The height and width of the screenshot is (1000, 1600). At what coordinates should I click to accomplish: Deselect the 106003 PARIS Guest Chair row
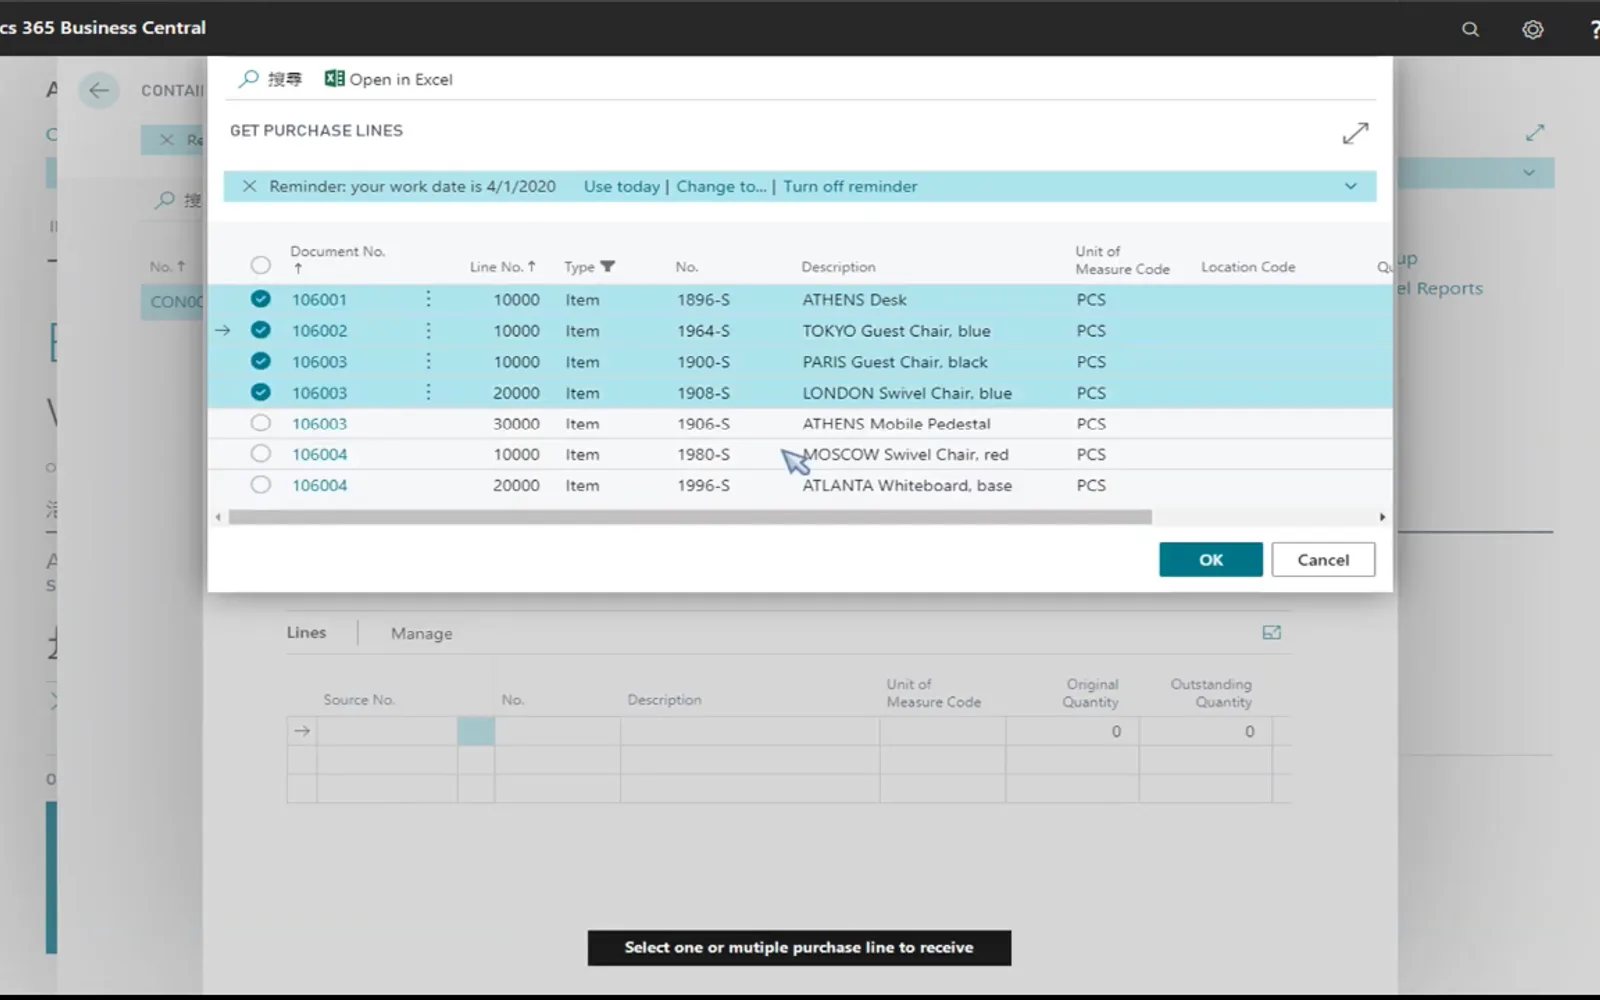point(260,361)
